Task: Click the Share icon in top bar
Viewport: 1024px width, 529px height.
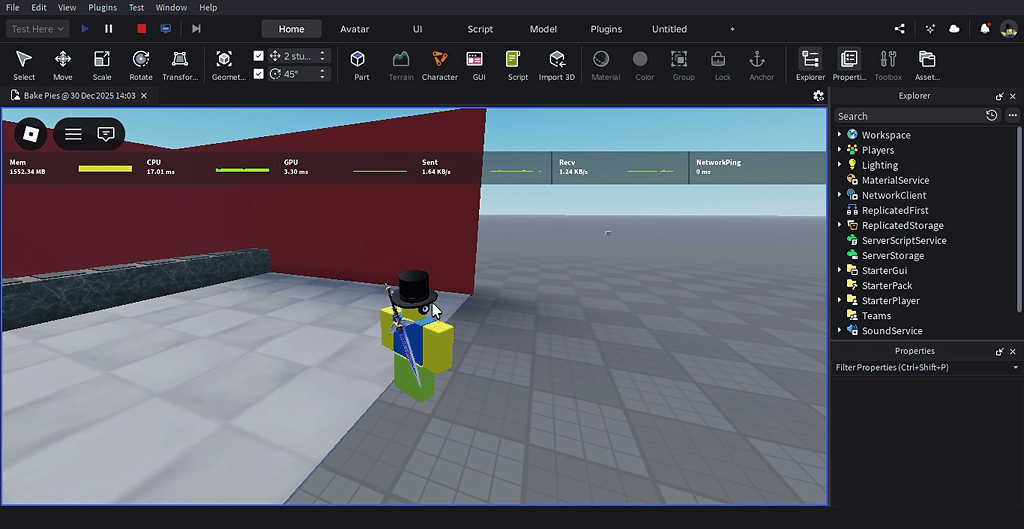Action: (x=899, y=29)
